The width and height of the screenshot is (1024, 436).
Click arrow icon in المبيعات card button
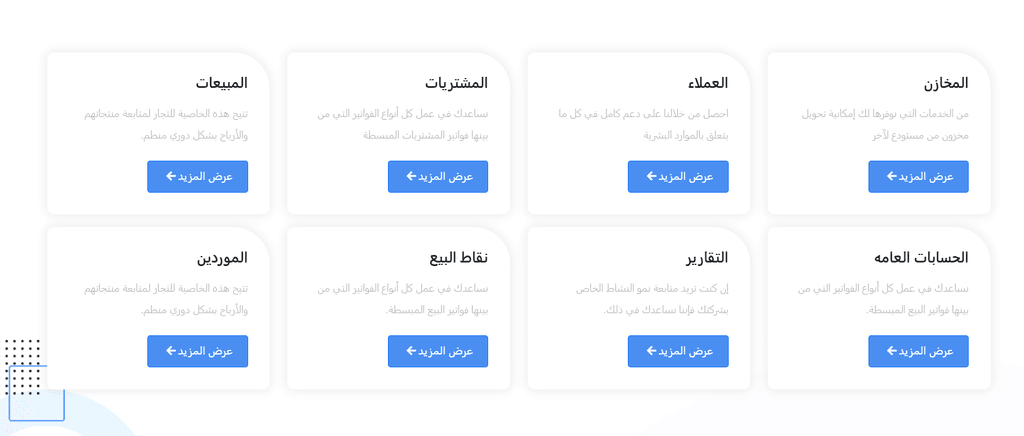[x=170, y=176]
